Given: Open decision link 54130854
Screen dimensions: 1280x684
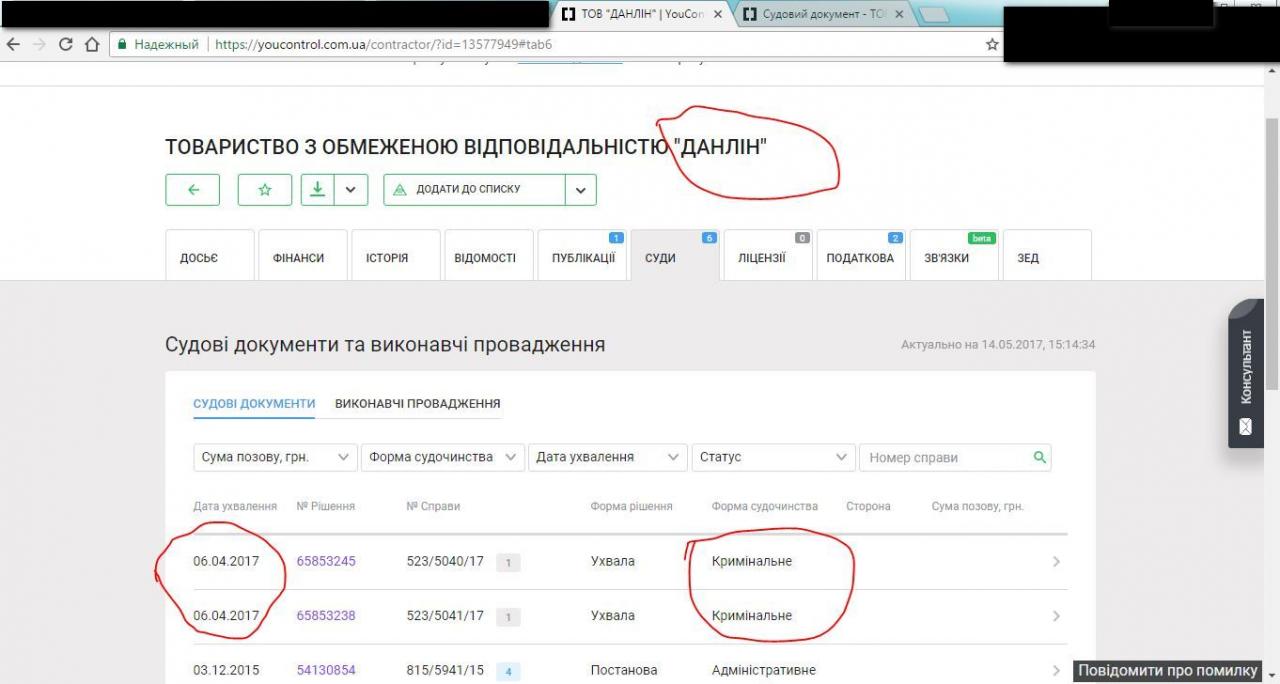Looking at the screenshot, I should pyautogui.click(x=326, y=670).
